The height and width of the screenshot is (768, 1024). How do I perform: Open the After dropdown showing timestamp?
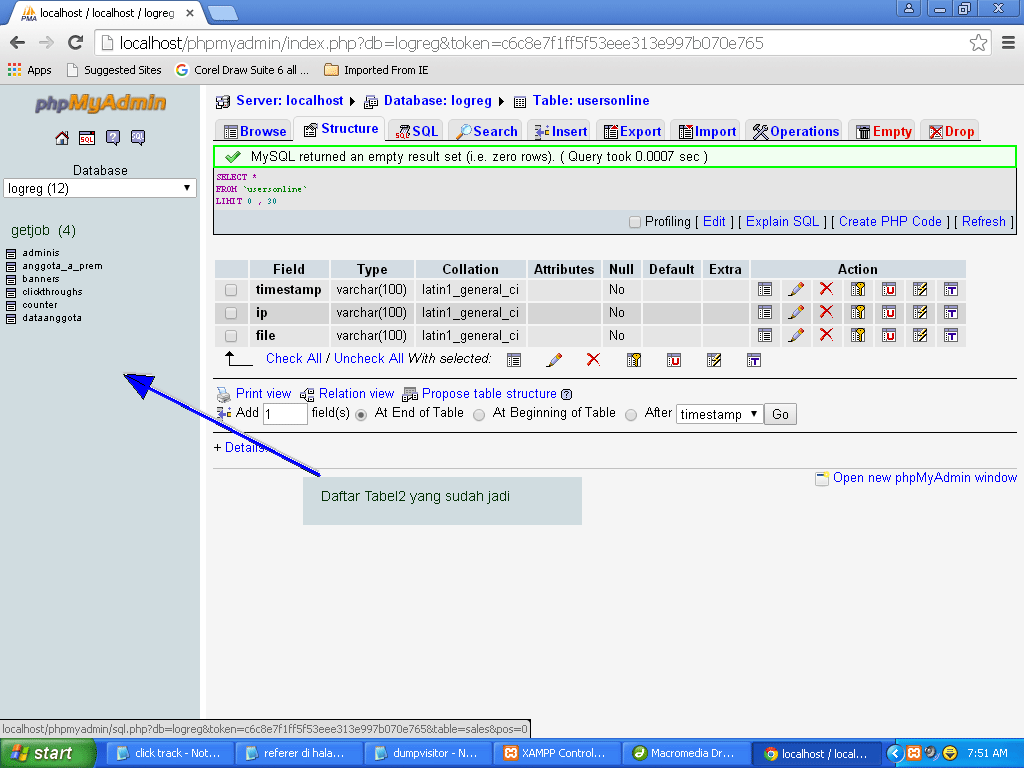[718, 413]
